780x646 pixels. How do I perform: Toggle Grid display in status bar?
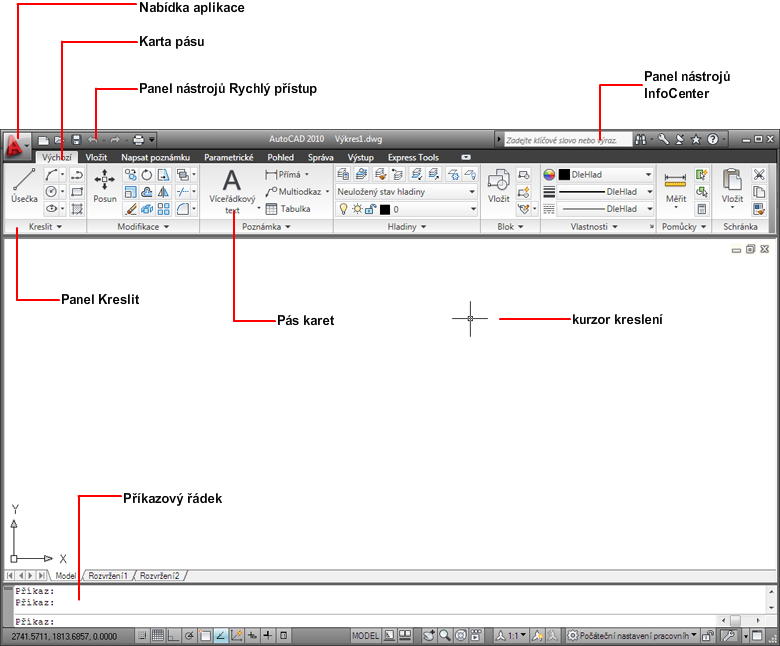(x=158, y=635)
